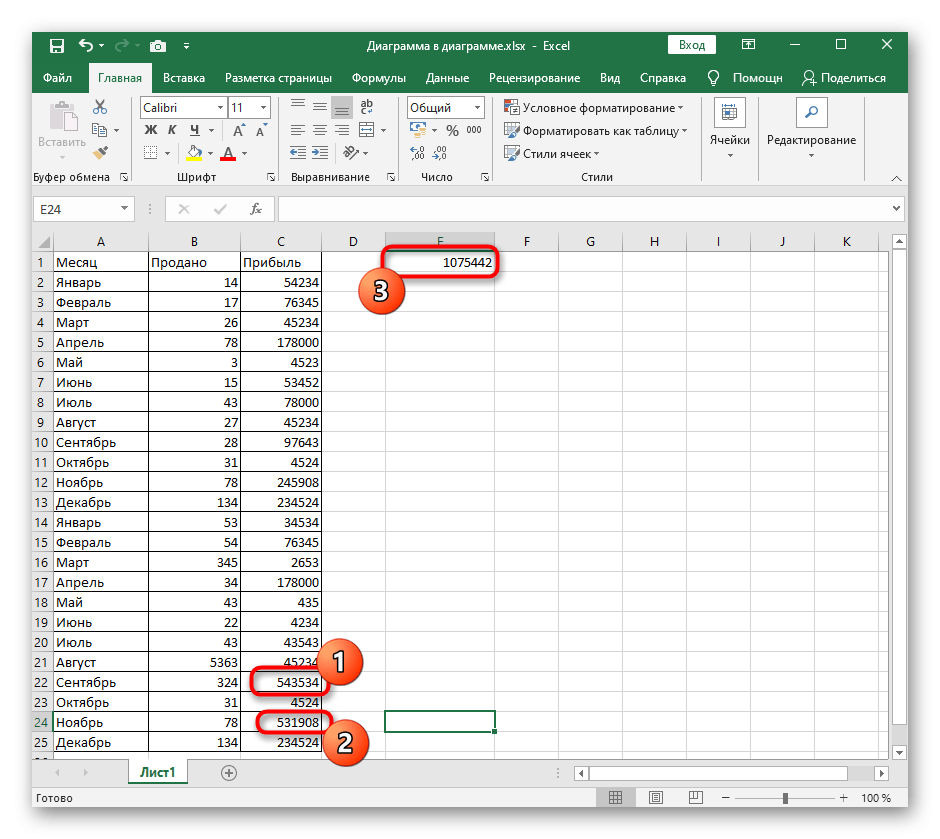Open Стили ячеек menu
The width and height of the screenshot is (940, 839).
point(552,153)
